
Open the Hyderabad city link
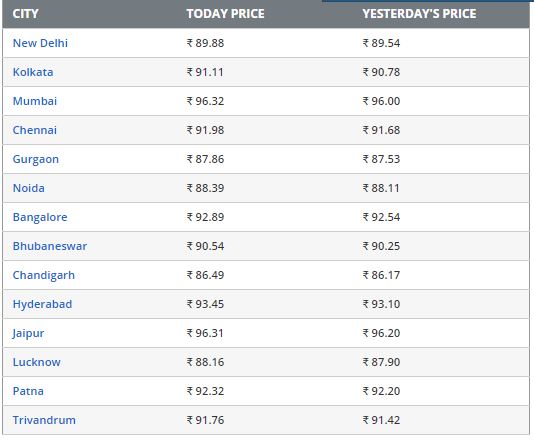coord(43,304)
